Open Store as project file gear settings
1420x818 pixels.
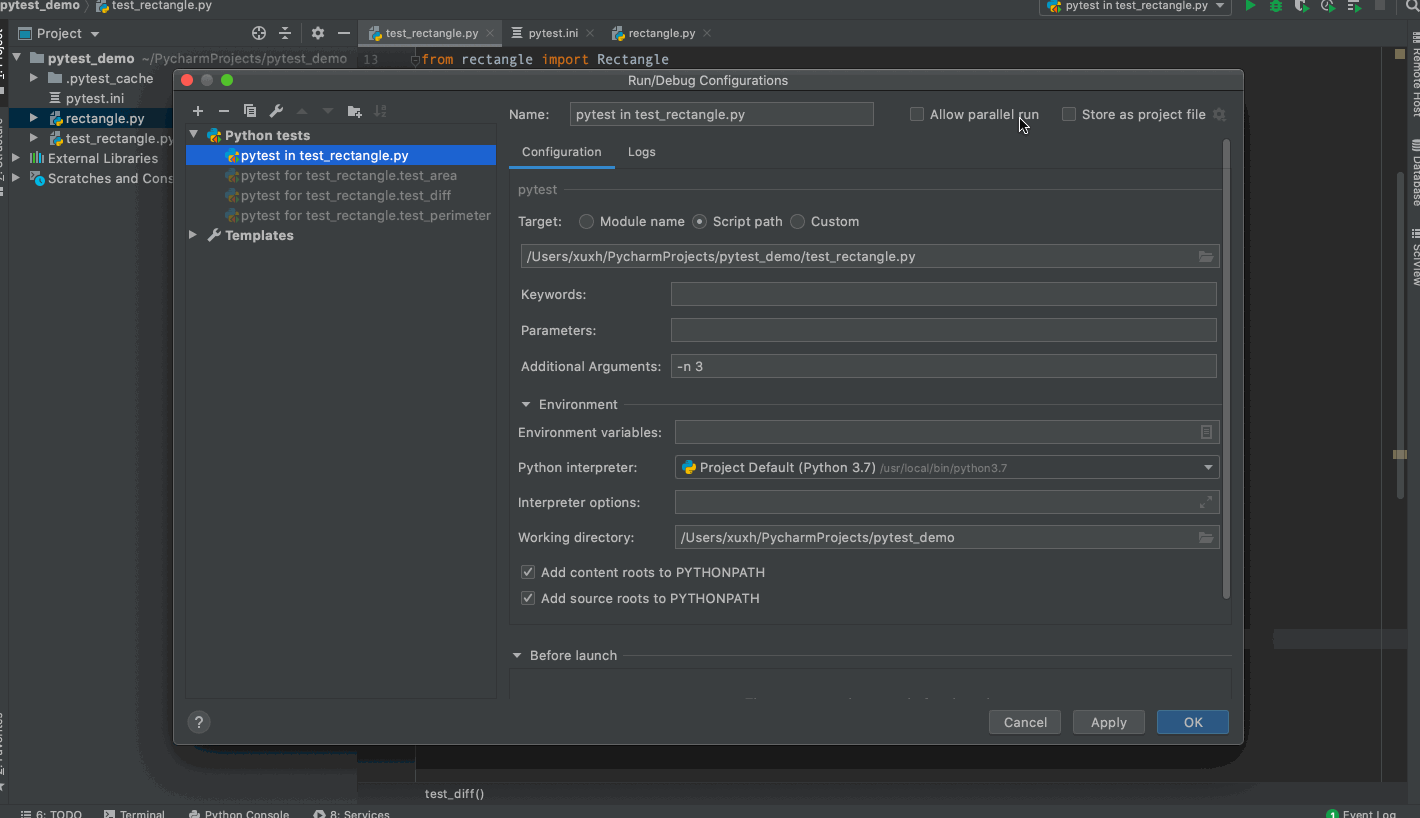[x=1219, y=115]
